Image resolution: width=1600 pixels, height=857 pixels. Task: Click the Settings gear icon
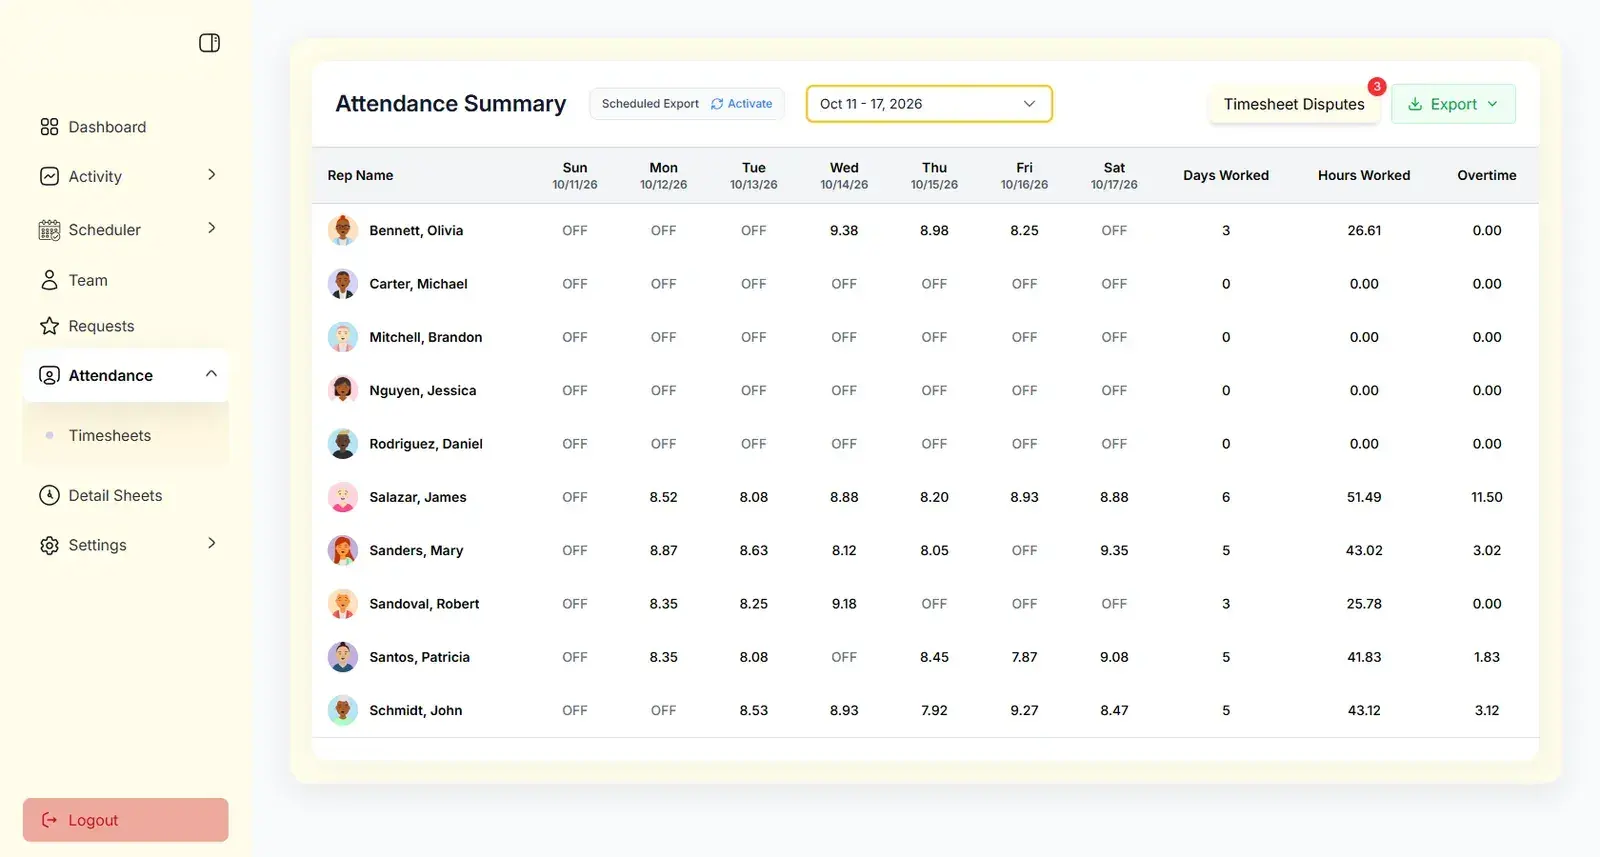49,545
